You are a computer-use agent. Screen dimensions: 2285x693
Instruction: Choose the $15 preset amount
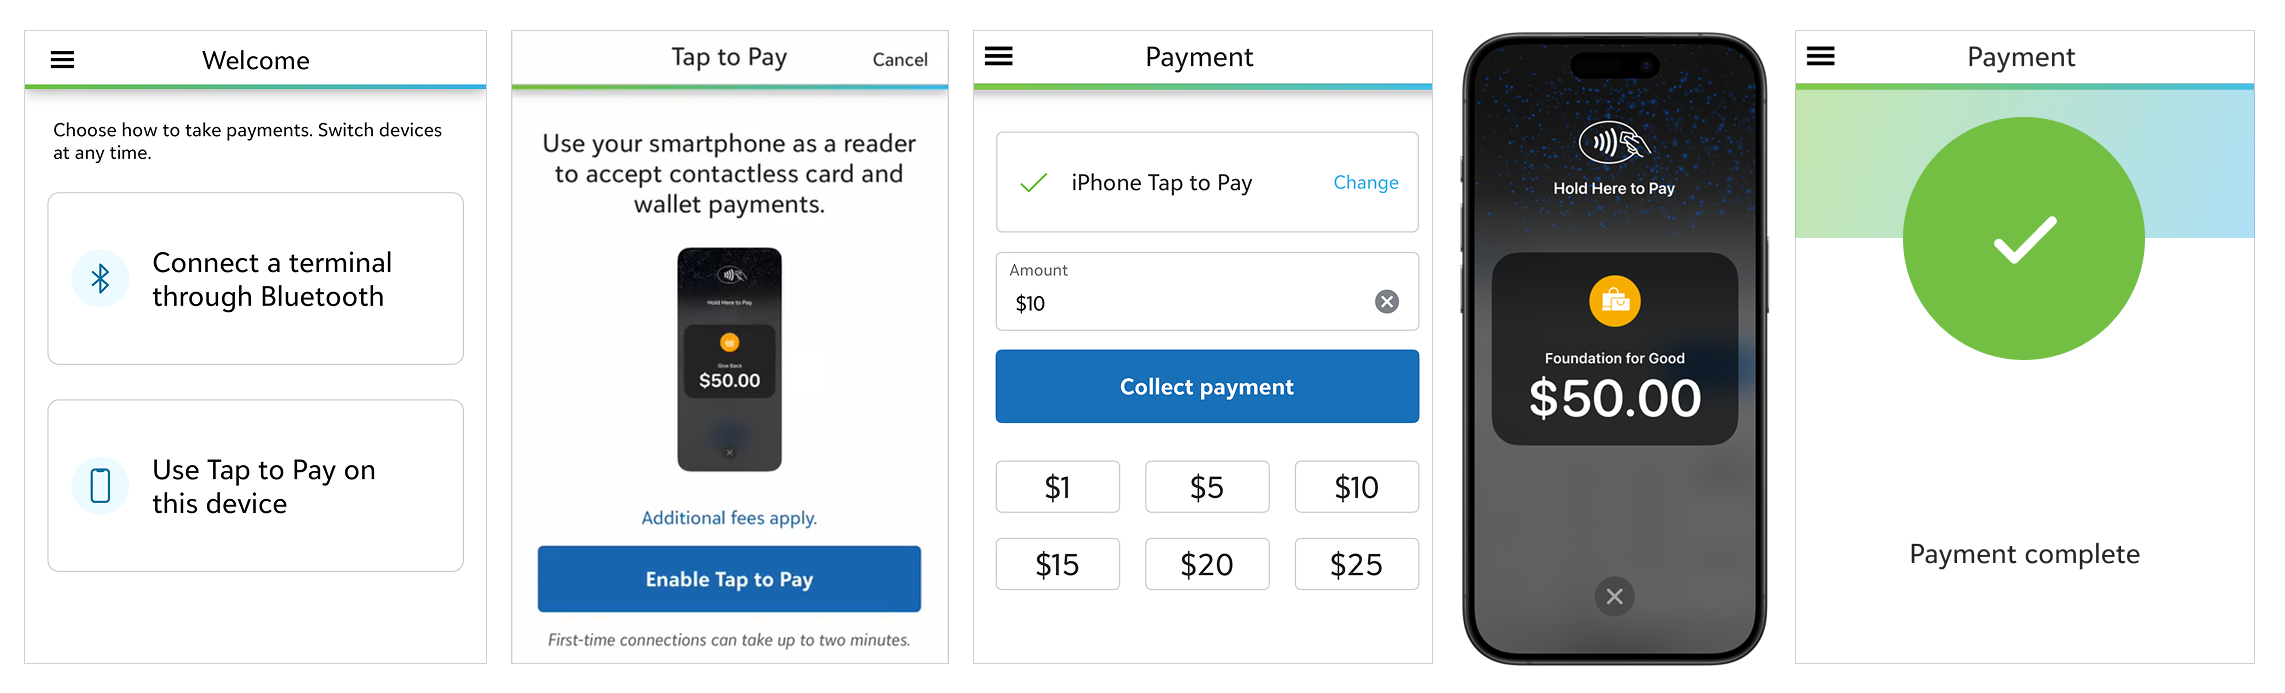pyautogui.click(x=1057, y=564)
